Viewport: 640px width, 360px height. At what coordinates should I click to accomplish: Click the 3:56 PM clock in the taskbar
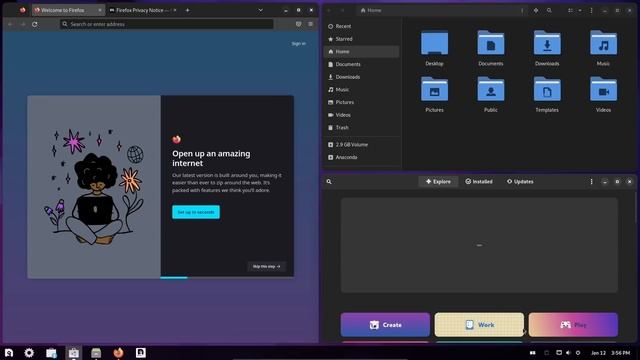click(x=621, y=353)
